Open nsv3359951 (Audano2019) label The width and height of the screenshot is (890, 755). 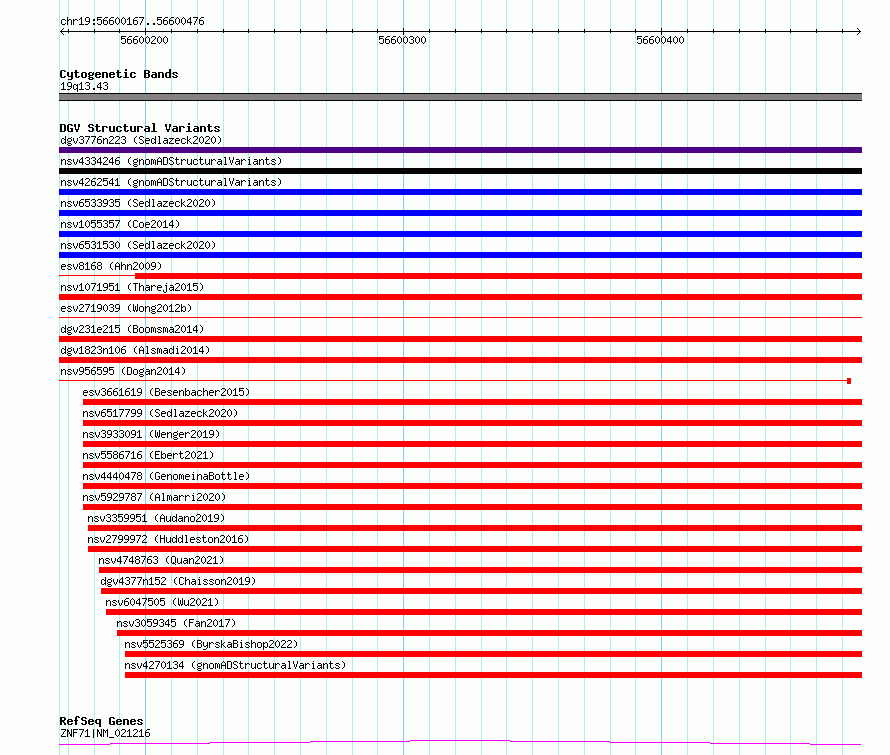point(156,518)
